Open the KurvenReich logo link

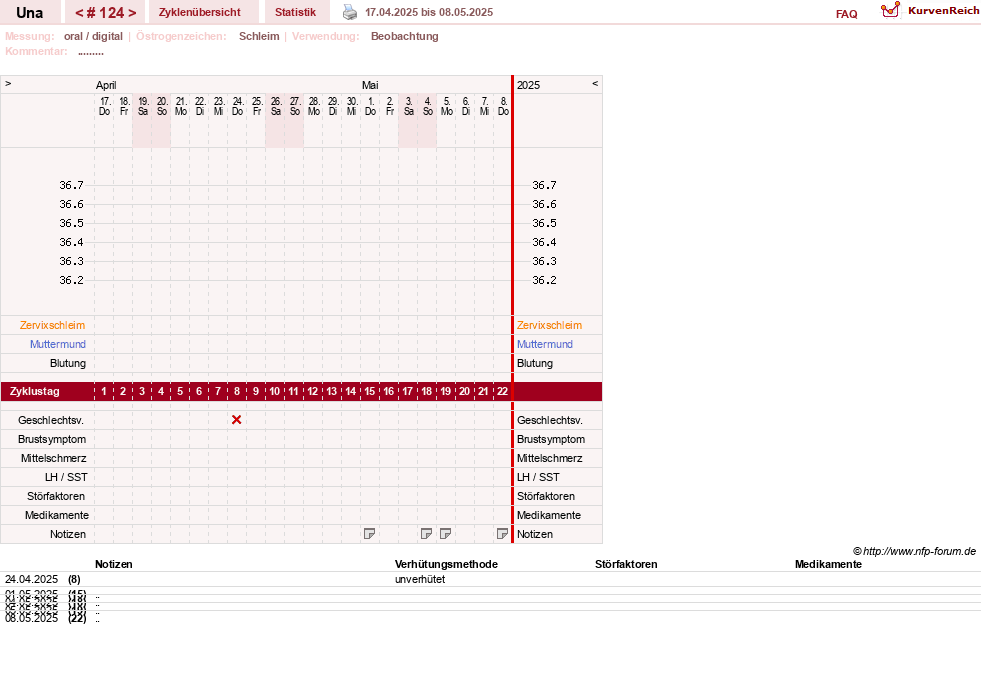(930, 10)
